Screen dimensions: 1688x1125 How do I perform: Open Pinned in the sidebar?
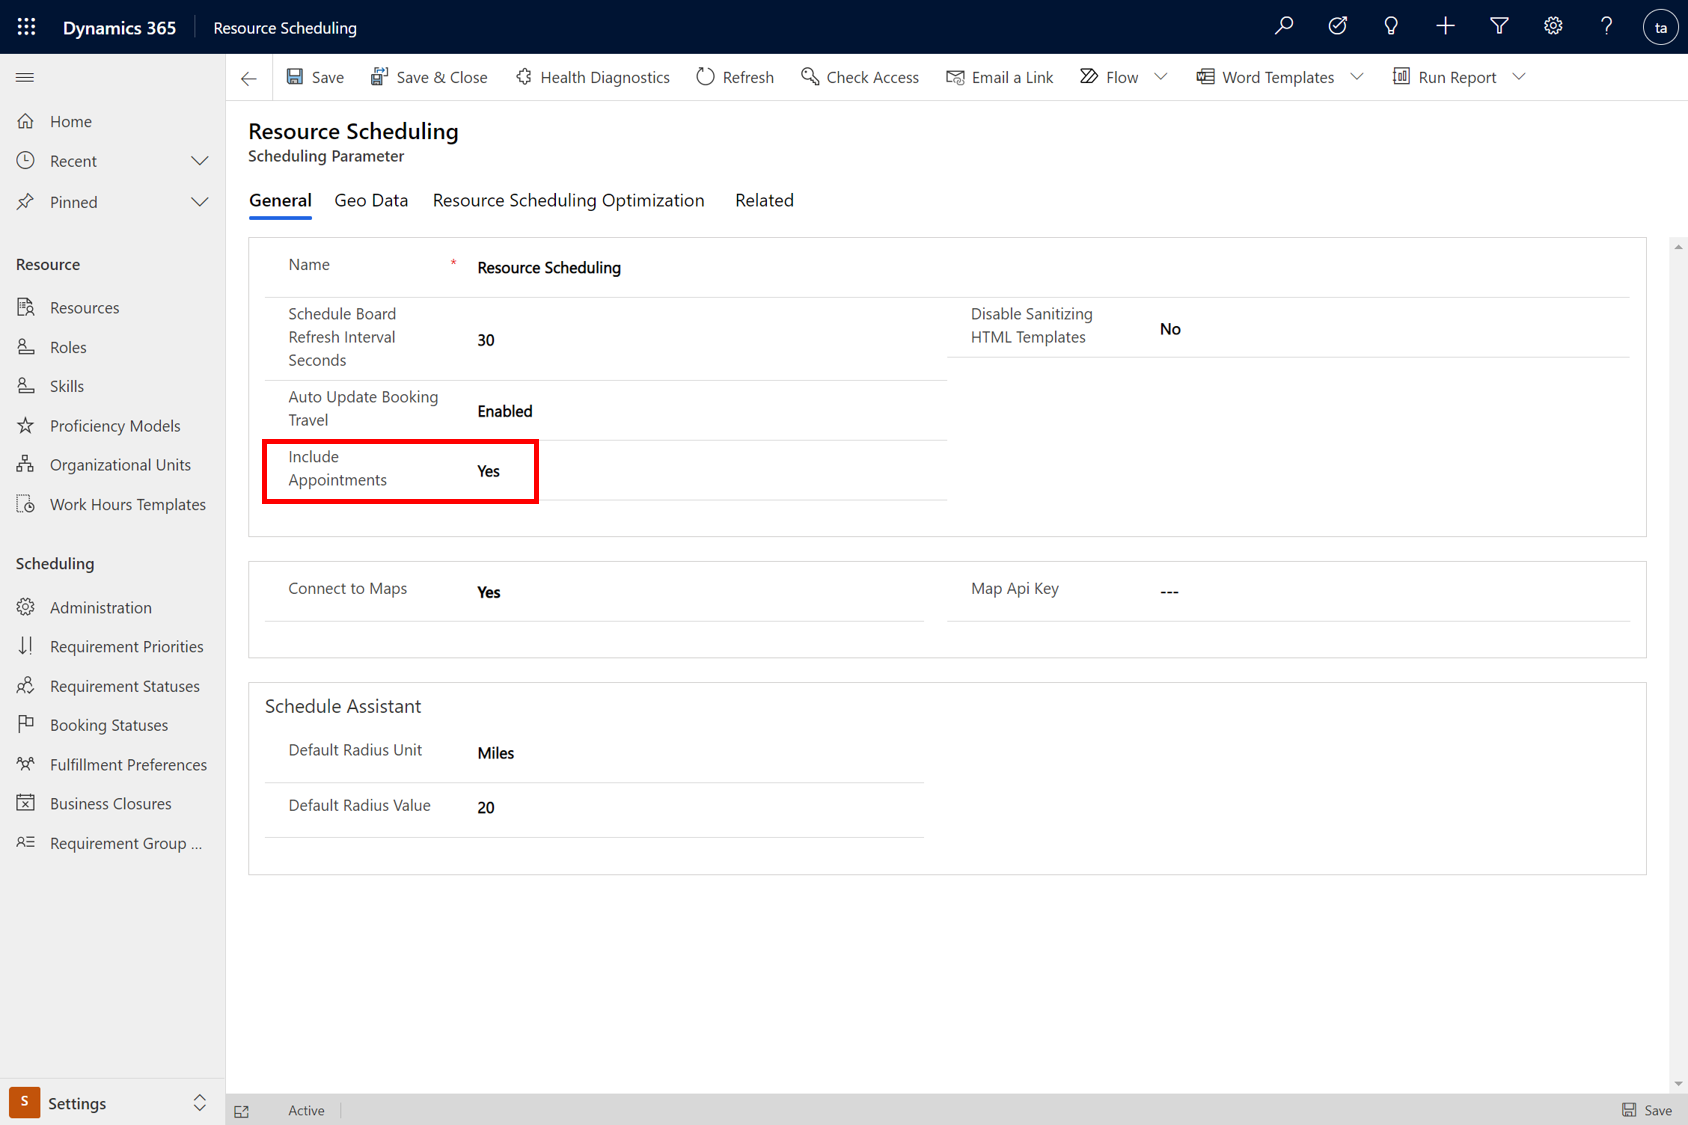click(73, 202)
